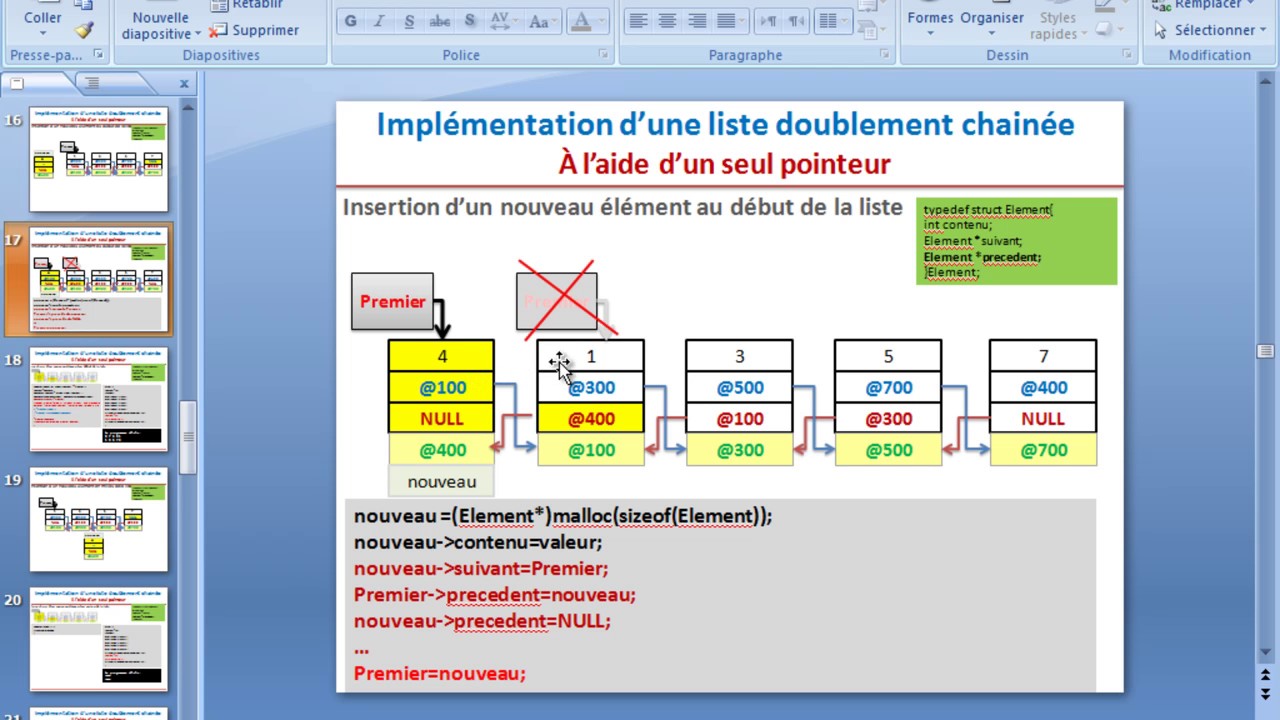This screenshot has width=1280, height=720.
Task: Toggle strikethrough (abc) formatting
Action: (439, 21)
